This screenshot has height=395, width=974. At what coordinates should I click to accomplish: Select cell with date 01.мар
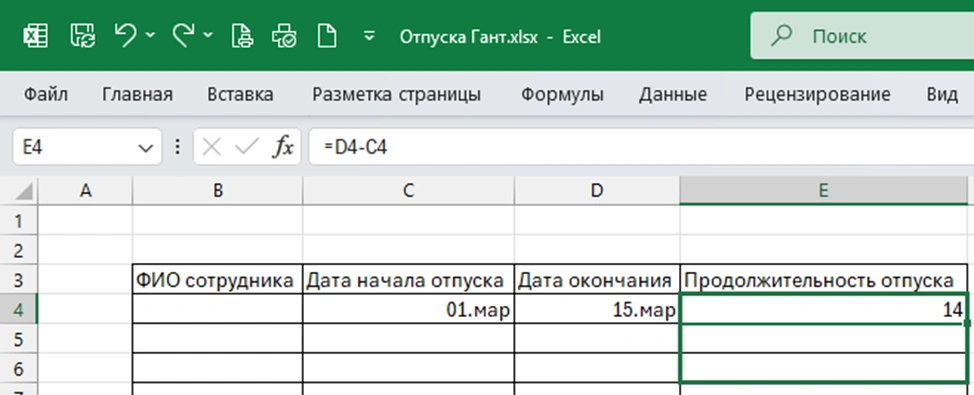coord(408,309)
